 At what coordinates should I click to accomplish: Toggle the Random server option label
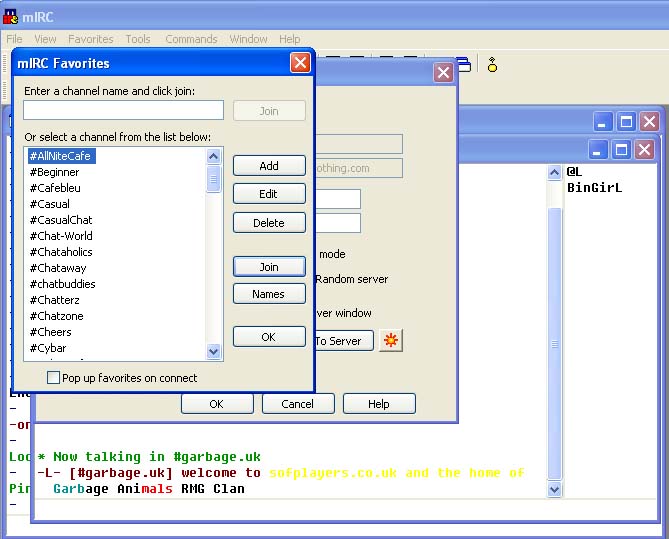point(352,279)
